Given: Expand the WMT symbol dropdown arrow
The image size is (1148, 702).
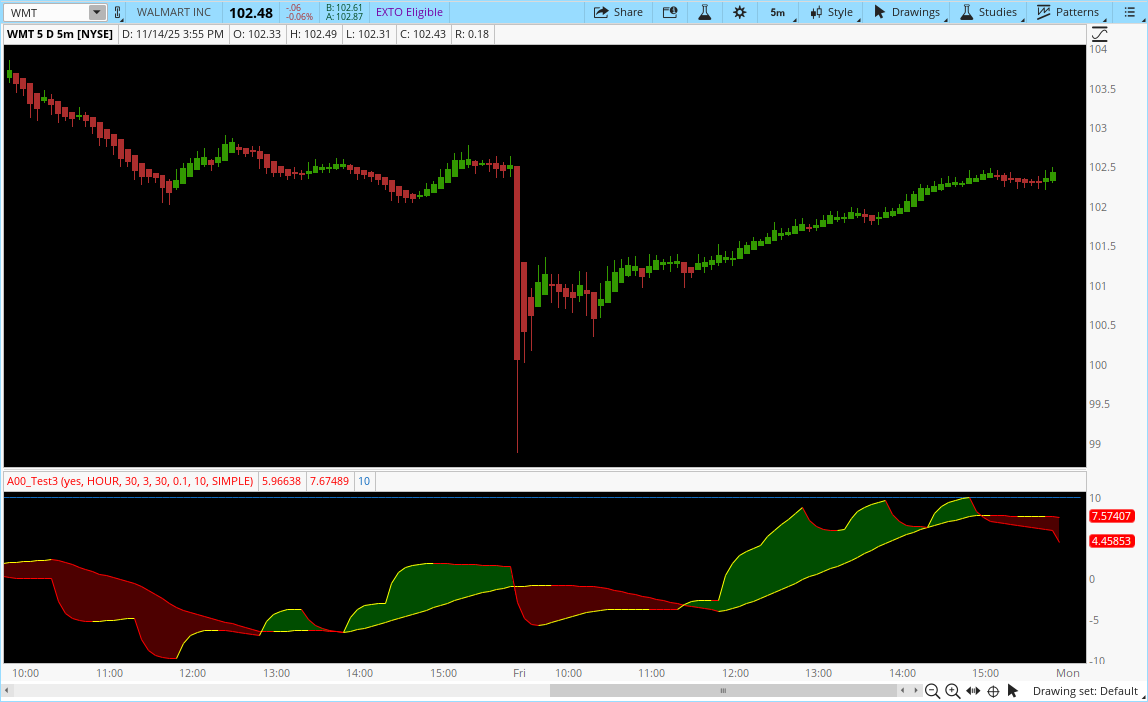Looking at the screenshot, I should pyautogui.click(x=96, y=12).
